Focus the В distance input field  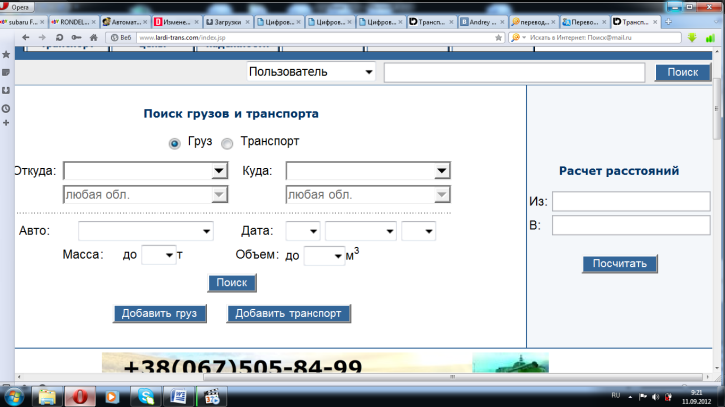click(x=631, y=225)
